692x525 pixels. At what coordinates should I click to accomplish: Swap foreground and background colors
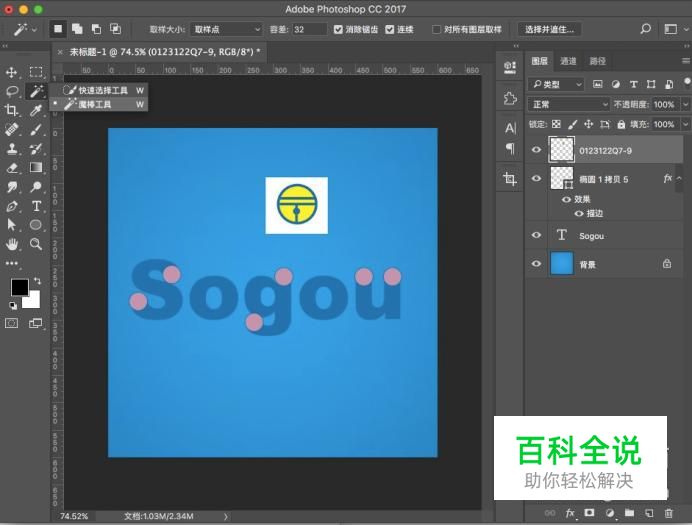point(37,281)
